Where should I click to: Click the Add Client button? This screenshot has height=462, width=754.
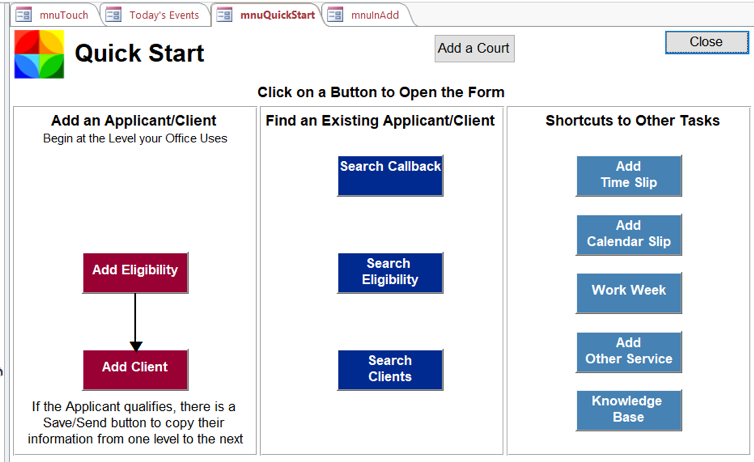[135, 368]
